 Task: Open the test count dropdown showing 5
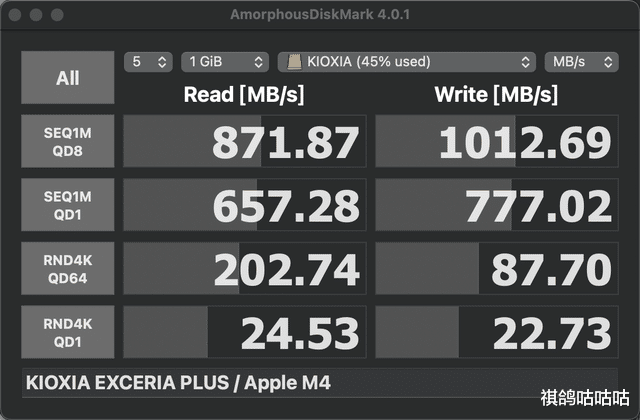[148, 62]
